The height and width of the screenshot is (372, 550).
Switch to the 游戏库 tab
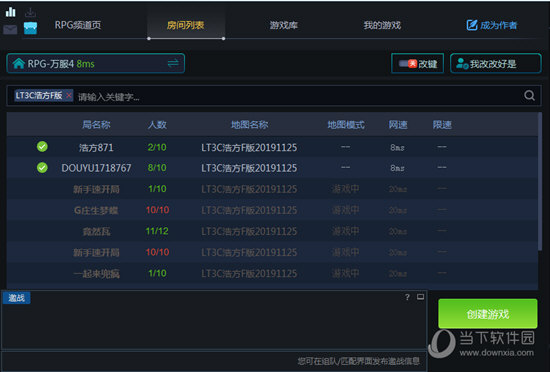pos(284,25)
